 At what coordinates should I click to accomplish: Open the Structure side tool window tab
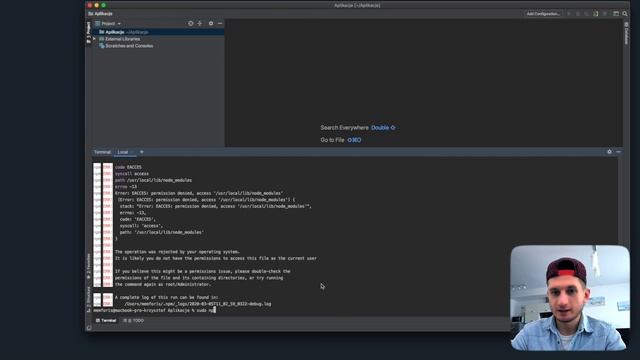click(88, 299)
